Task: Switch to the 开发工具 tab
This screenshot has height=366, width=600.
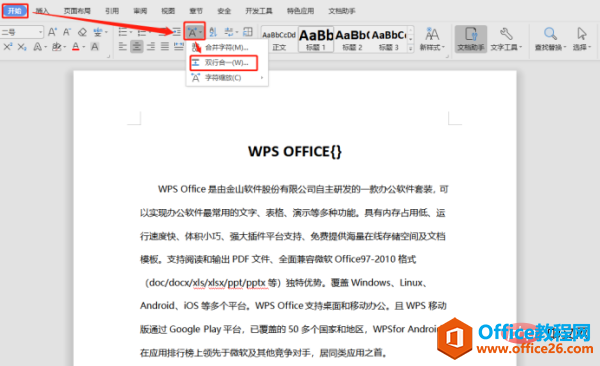Action: click(x=259, y=11)
